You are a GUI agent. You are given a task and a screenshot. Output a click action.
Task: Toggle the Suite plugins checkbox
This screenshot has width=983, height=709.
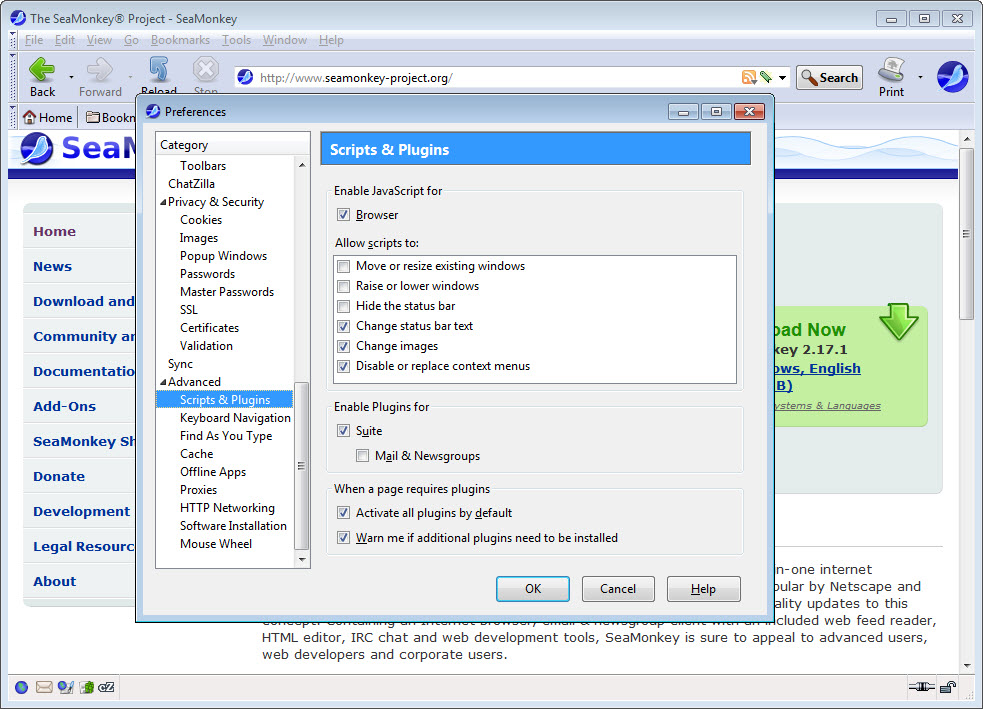(344, 431)
